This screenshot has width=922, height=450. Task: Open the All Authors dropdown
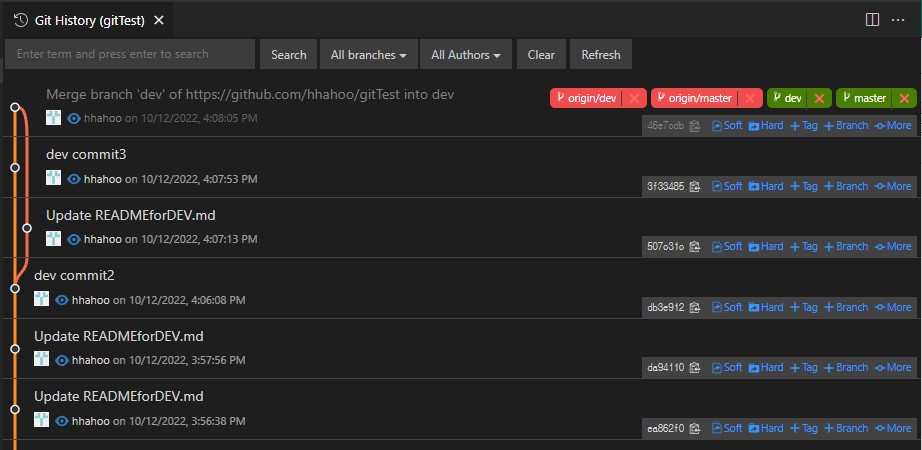[466, 55]
